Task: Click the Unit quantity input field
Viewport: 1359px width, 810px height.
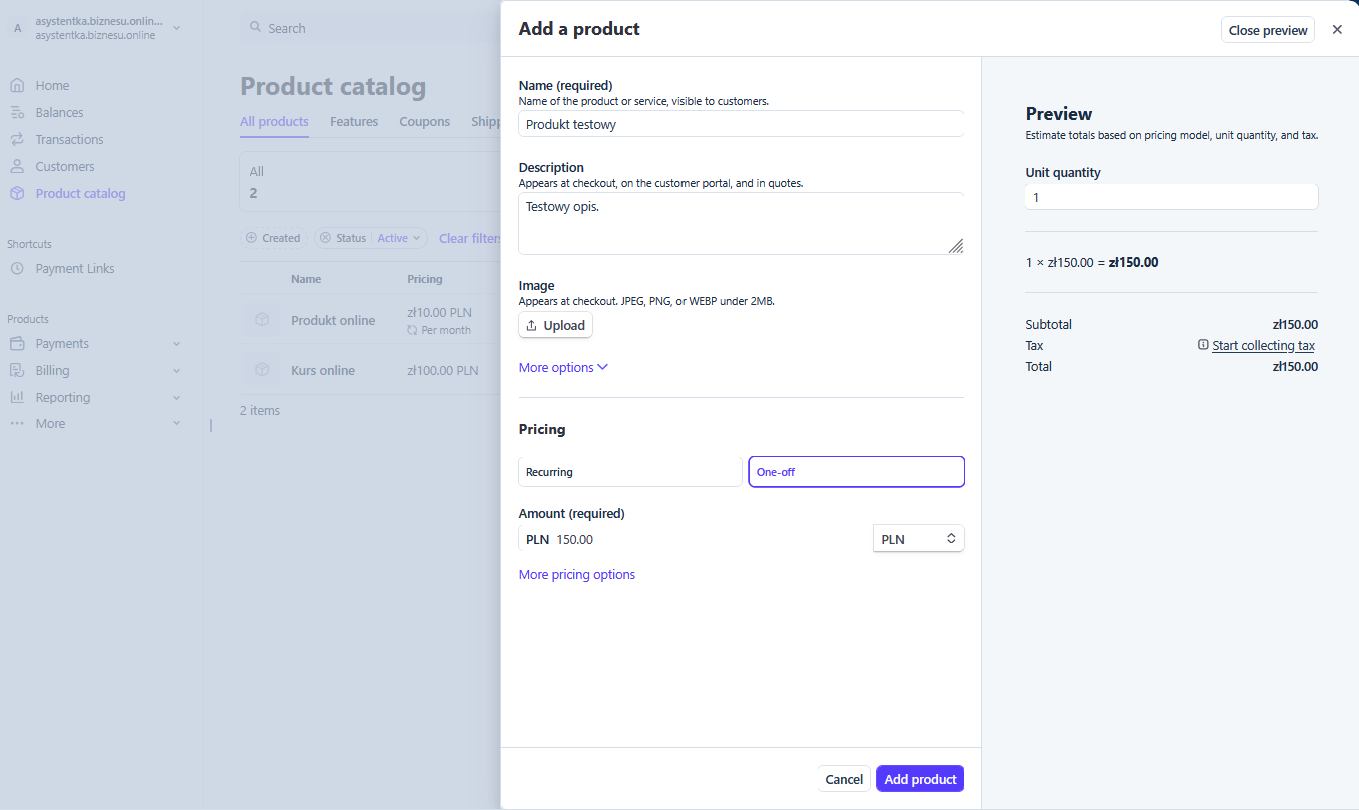Action: [1171, 198]
